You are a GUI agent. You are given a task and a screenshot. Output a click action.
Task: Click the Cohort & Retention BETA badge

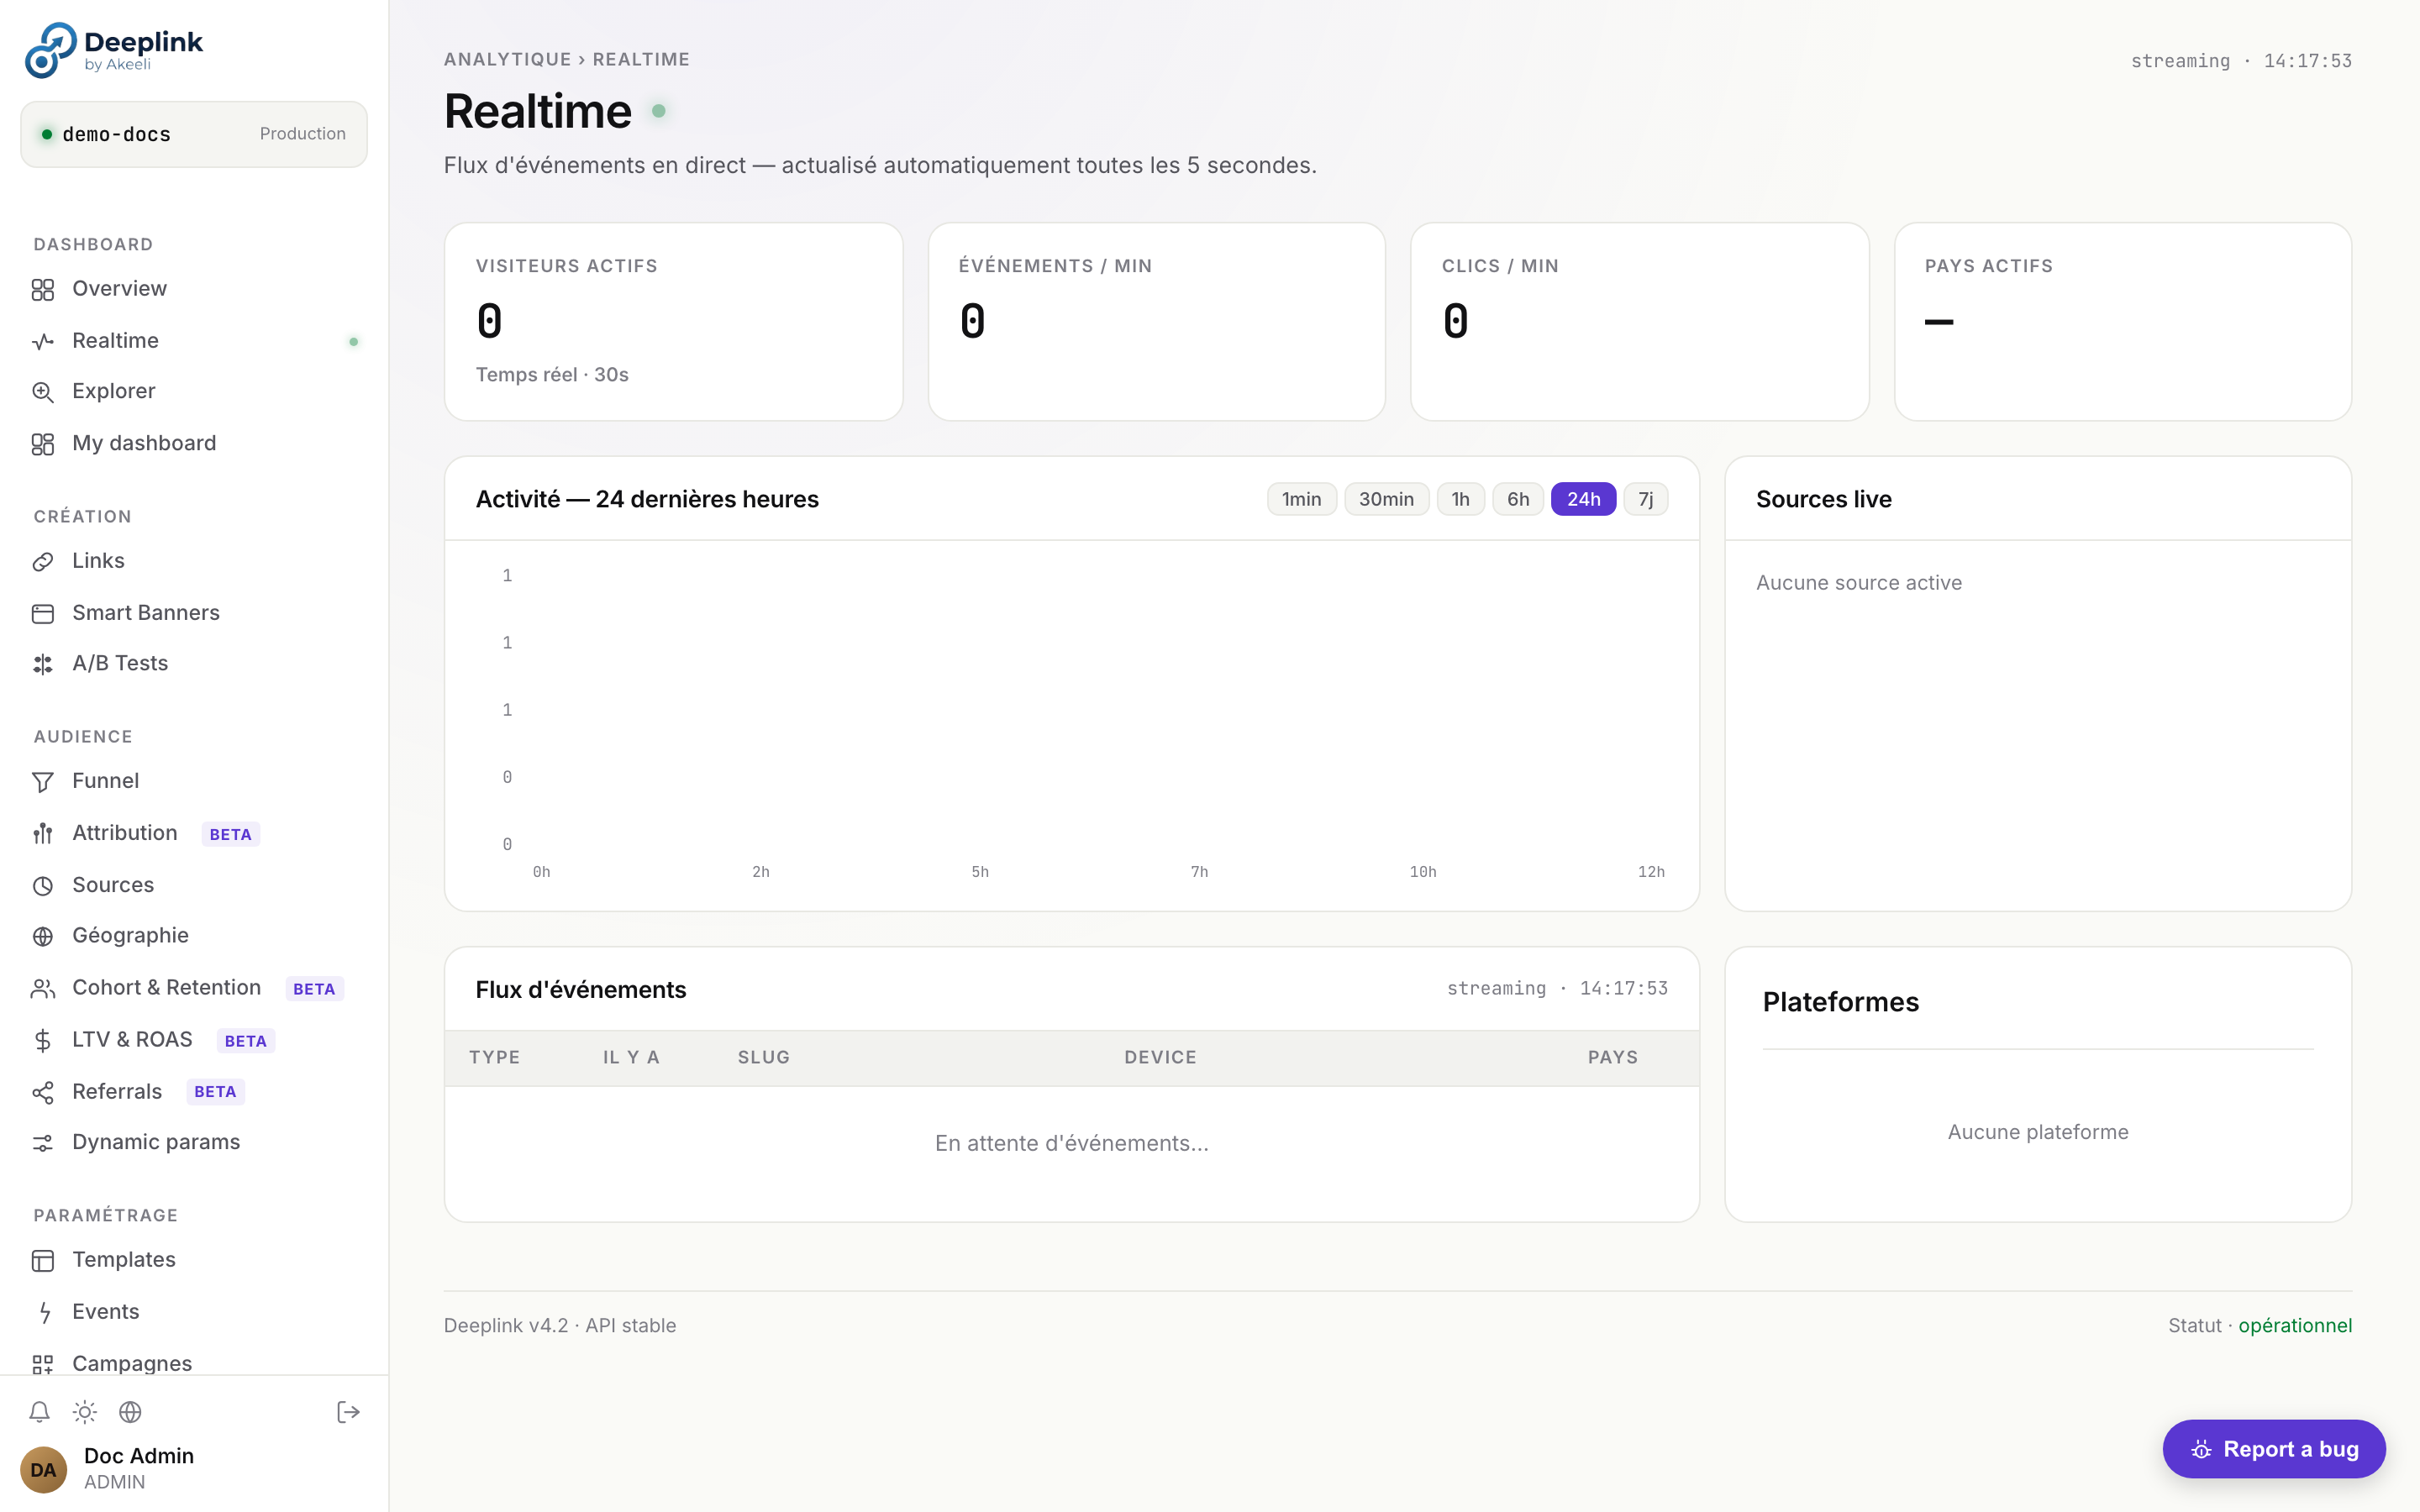pos(314,989)
